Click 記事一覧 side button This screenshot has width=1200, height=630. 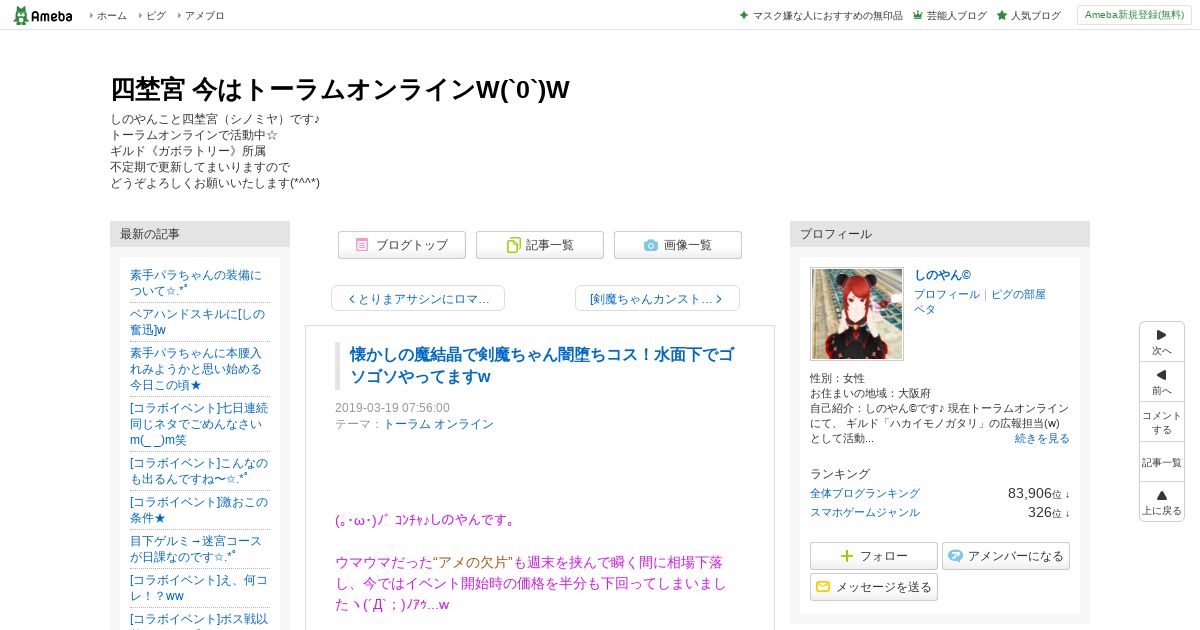tap(1162, 462)
